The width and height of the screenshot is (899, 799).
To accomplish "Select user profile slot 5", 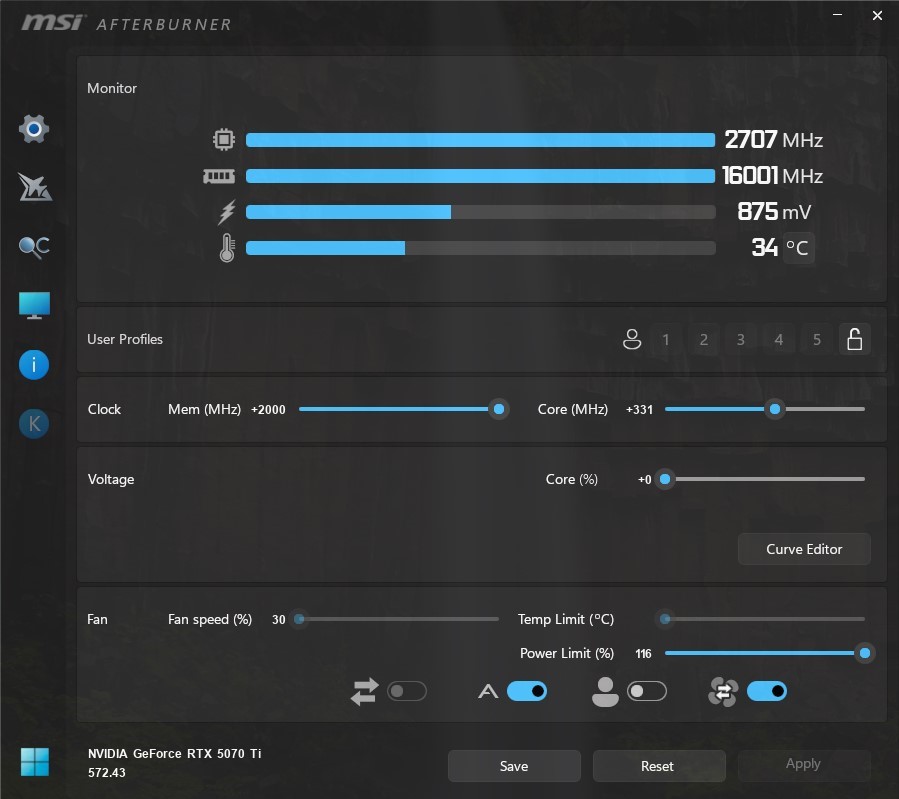I will click(x=816, y=339).
